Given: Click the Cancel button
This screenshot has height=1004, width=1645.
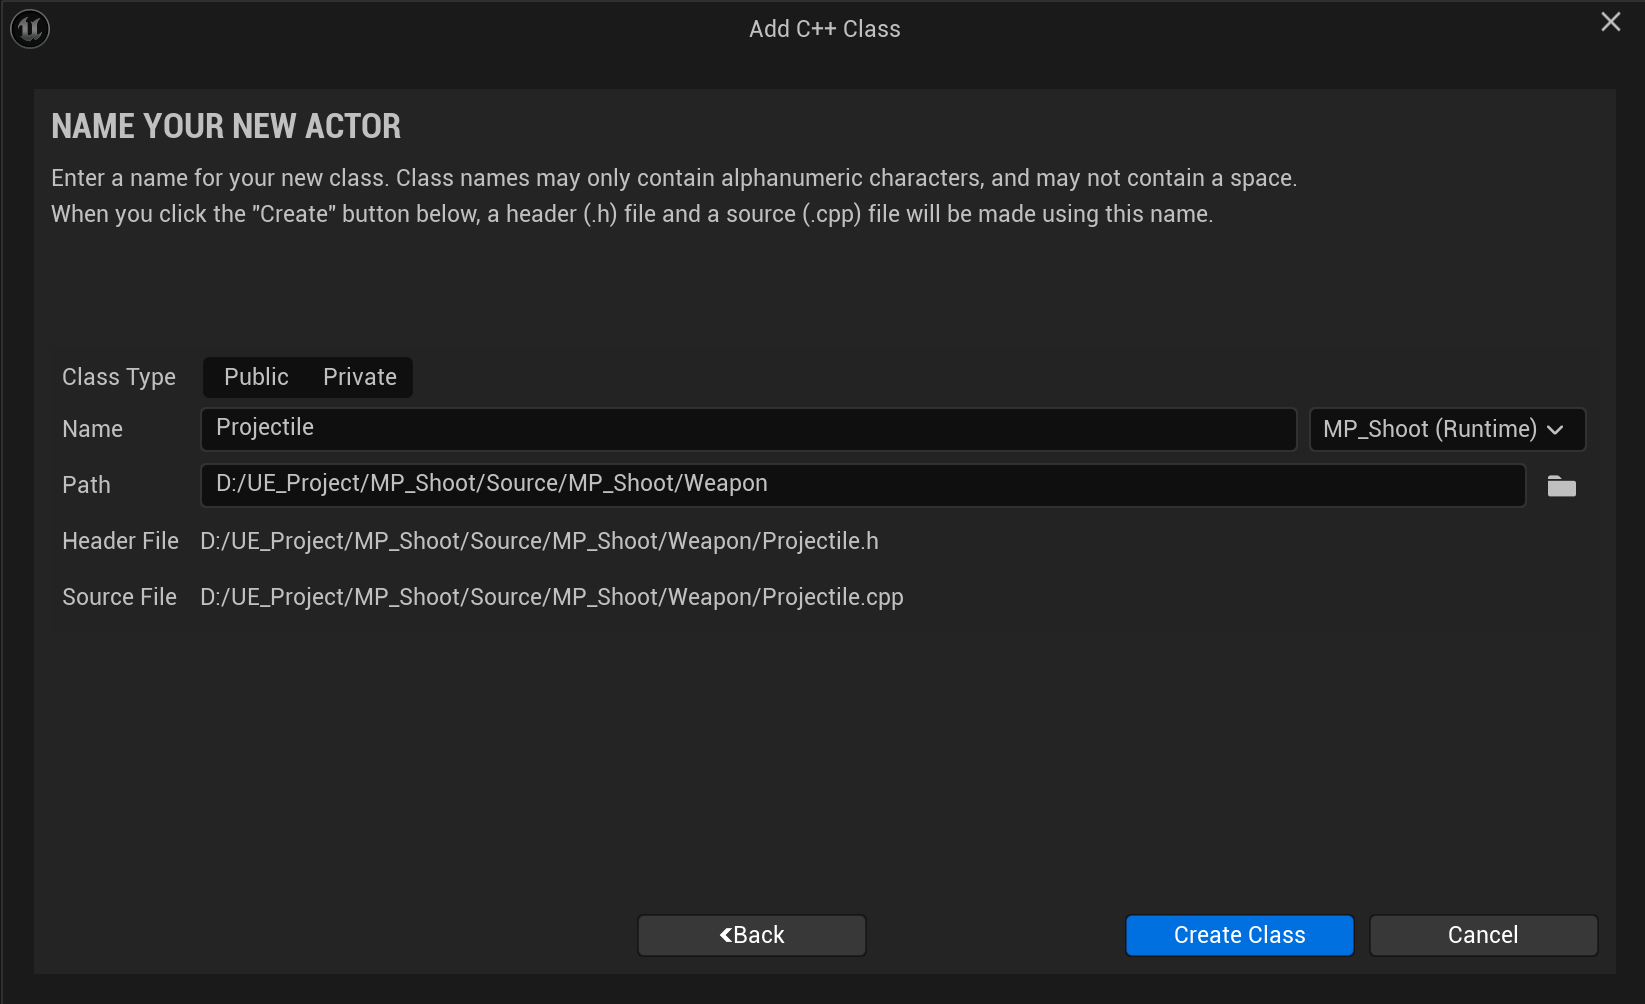Looking at the screenshot, I should click(x=1482, y=935).
